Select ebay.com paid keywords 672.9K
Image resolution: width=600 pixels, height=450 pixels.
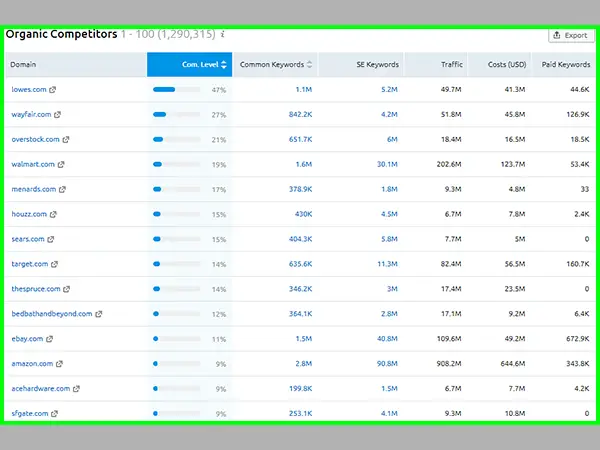click(578, 339)
